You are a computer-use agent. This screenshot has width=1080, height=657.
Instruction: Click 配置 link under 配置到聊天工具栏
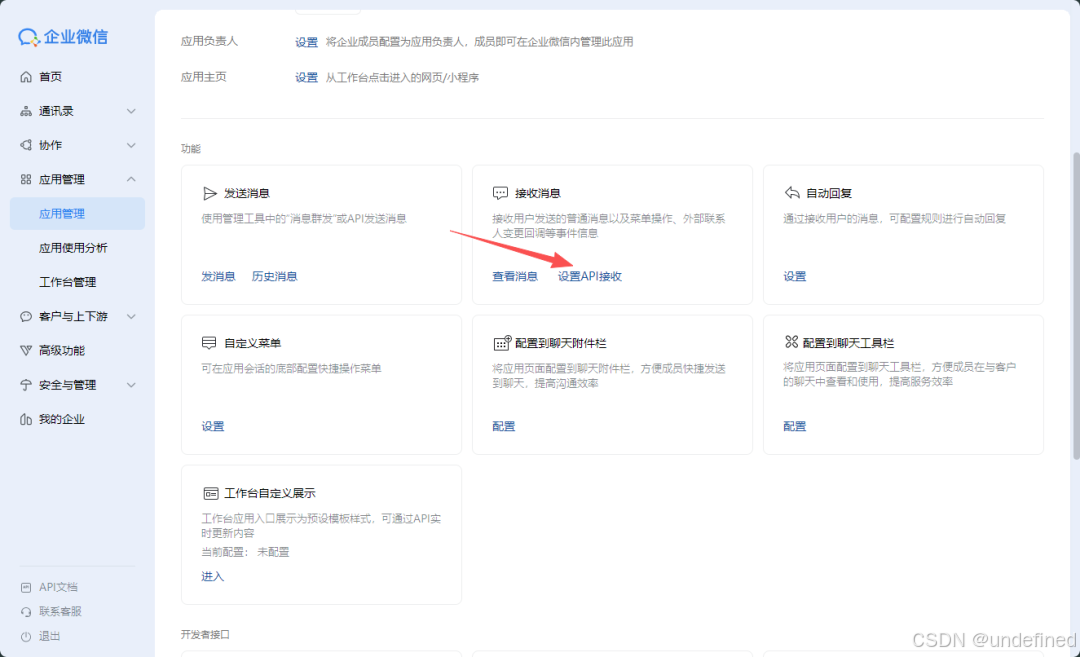coord(795,426)
